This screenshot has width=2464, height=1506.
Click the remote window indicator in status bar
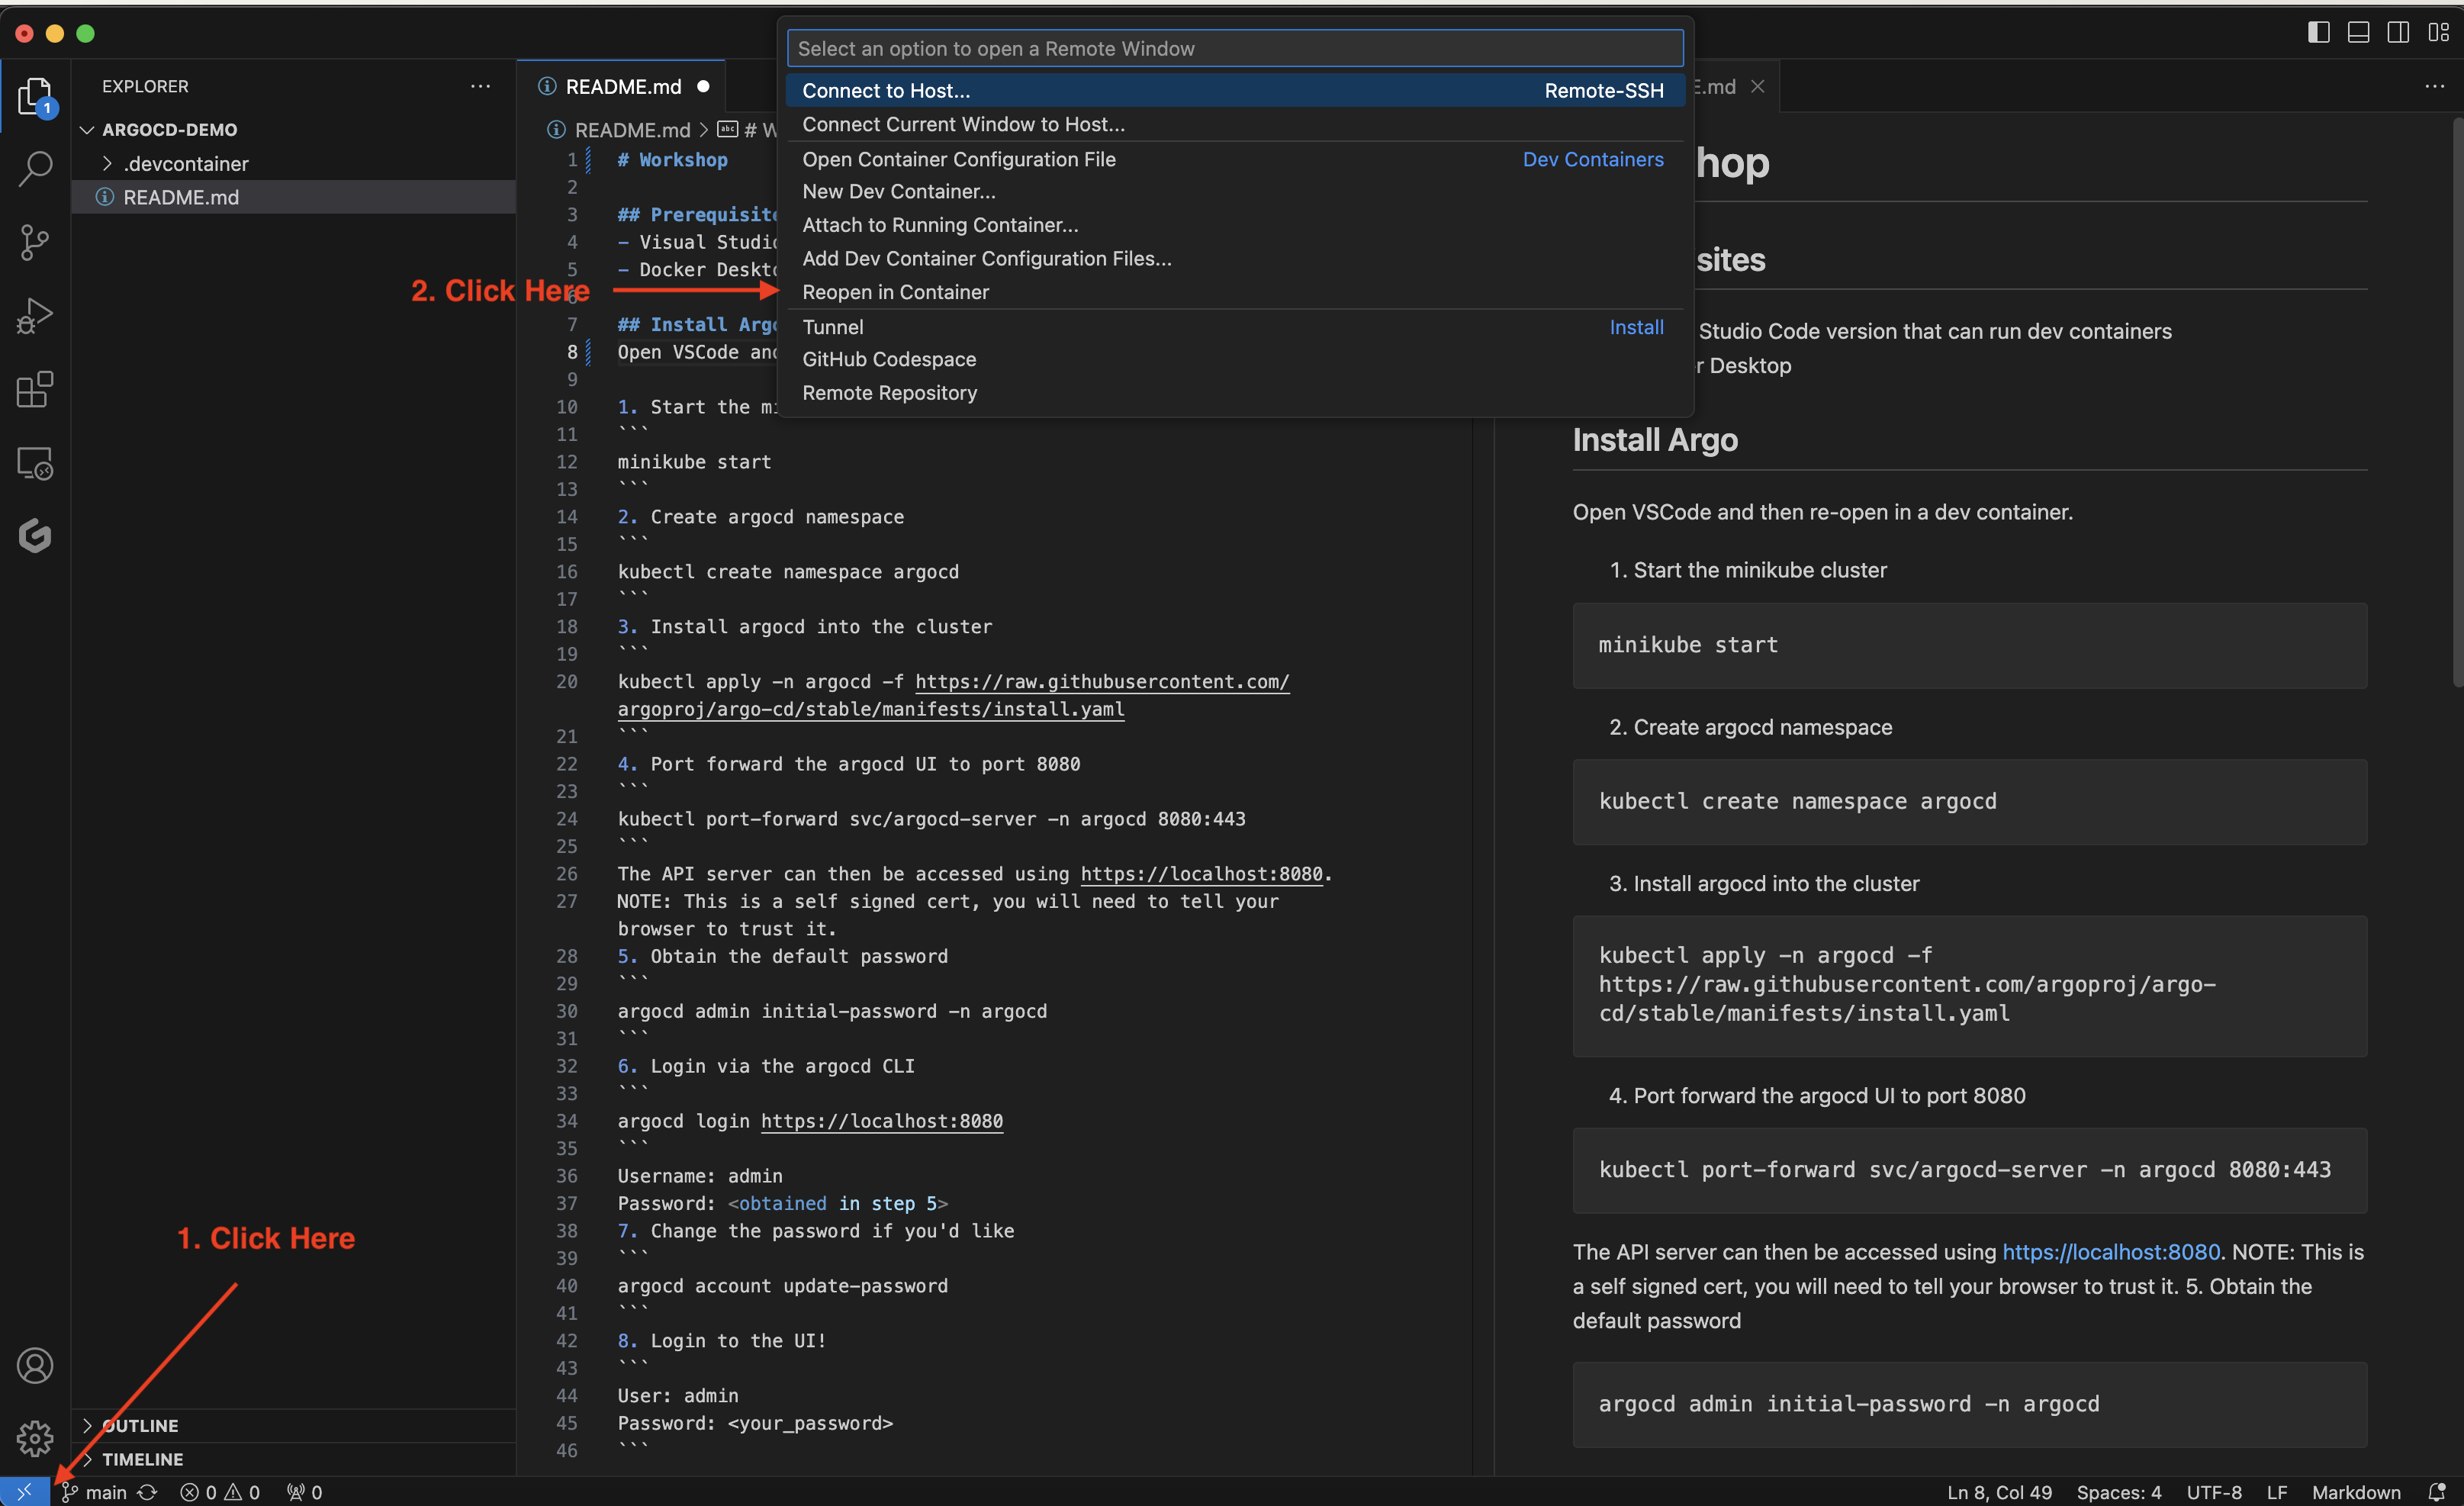(24, 1492)
